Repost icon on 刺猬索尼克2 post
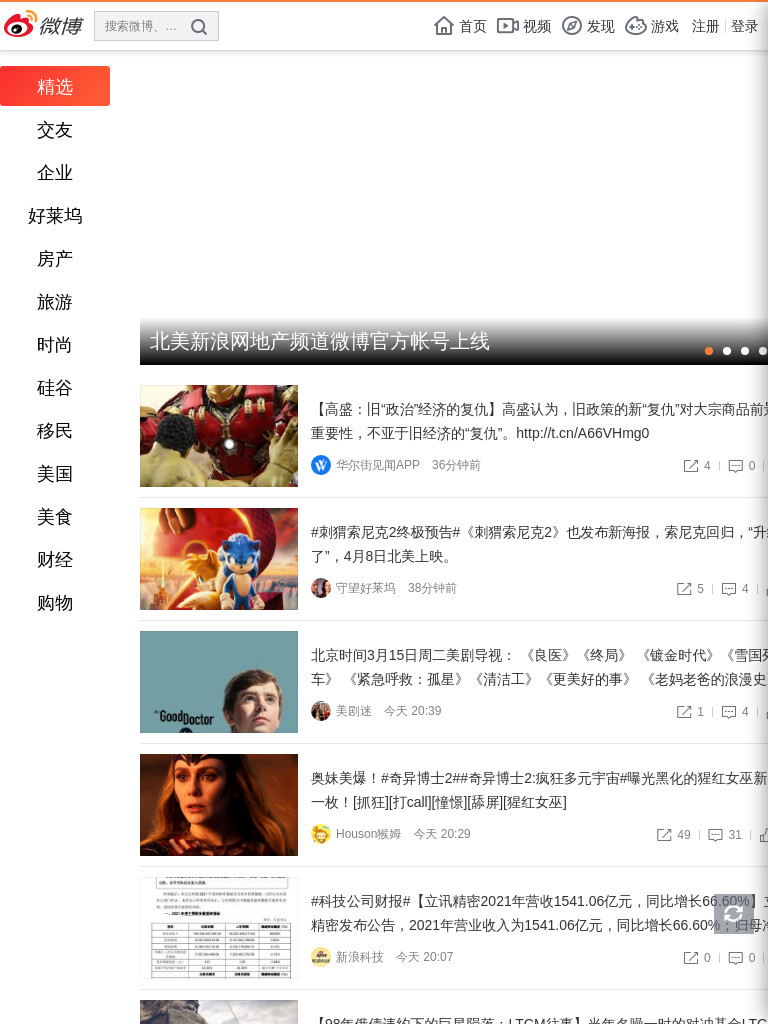This screenshot has height=1024, width=768. [x=684, y=589]
